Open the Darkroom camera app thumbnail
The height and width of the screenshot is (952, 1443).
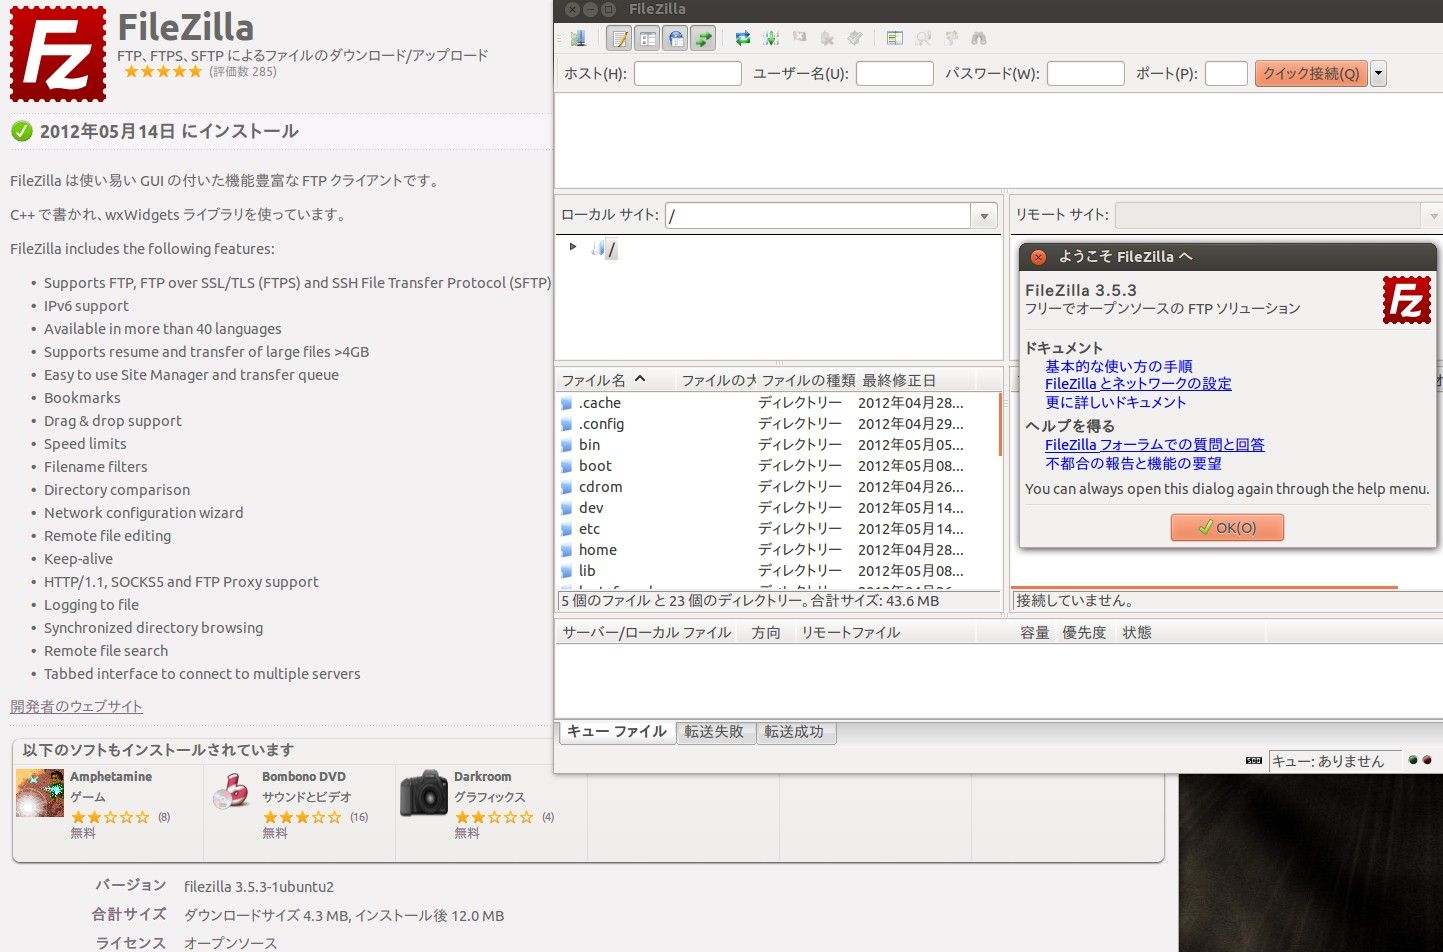click(424, 794)
